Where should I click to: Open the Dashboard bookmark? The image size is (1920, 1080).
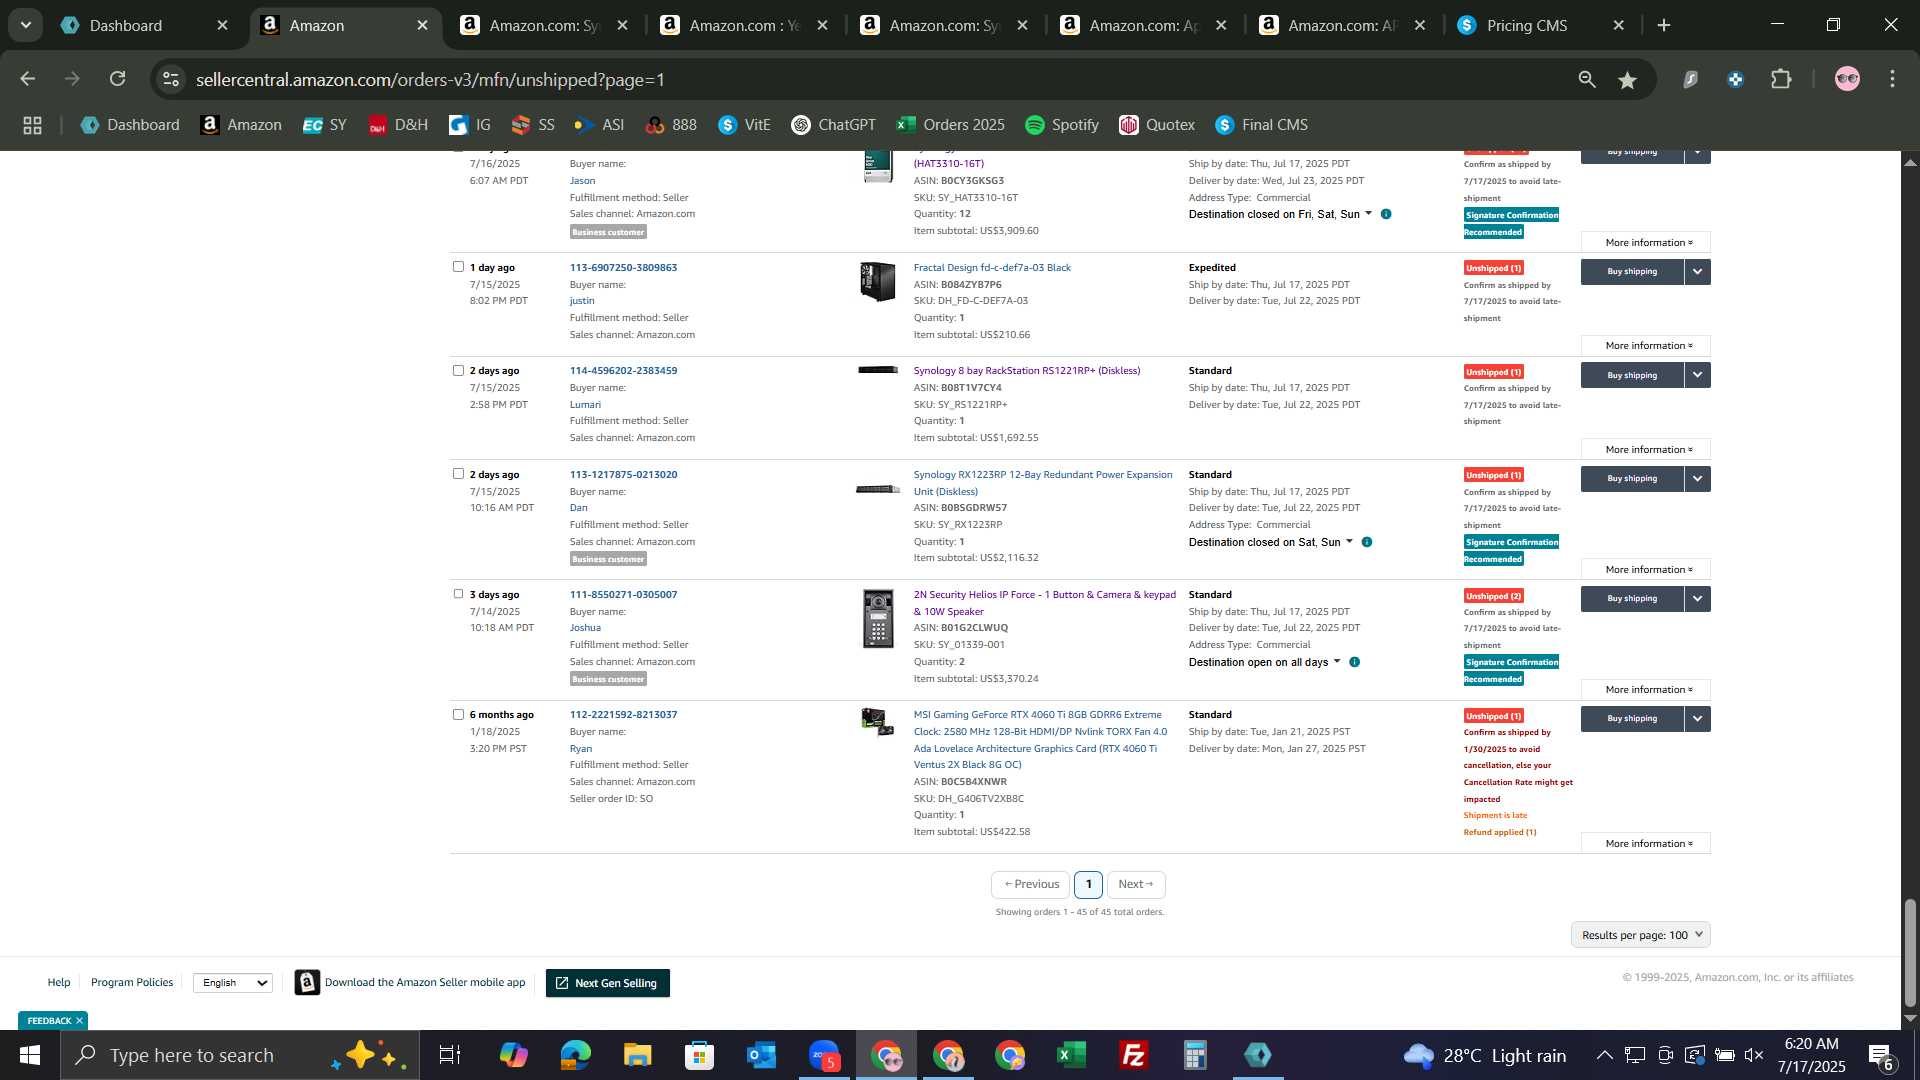(x=130, y=125)
